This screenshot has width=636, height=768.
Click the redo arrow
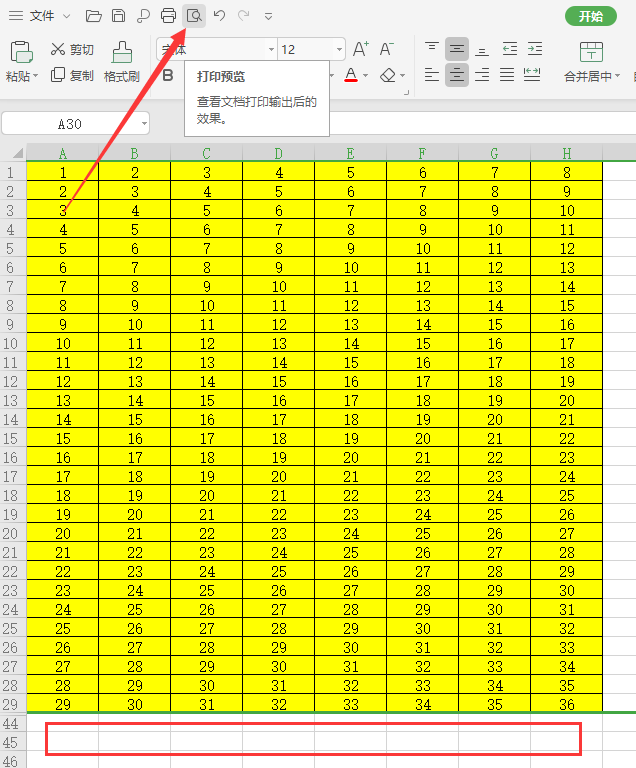click(x=244, y=16)
